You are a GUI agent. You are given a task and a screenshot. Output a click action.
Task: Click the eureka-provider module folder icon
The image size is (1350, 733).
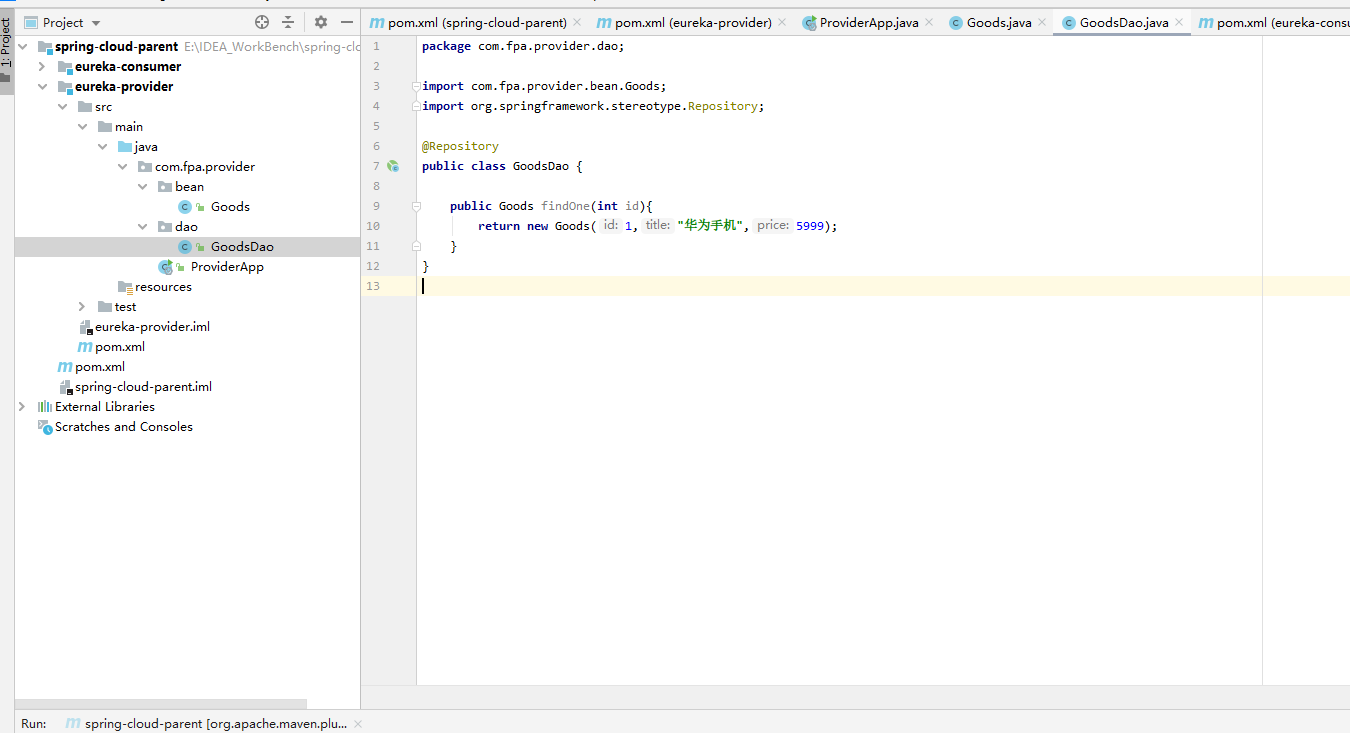(65, 87)
